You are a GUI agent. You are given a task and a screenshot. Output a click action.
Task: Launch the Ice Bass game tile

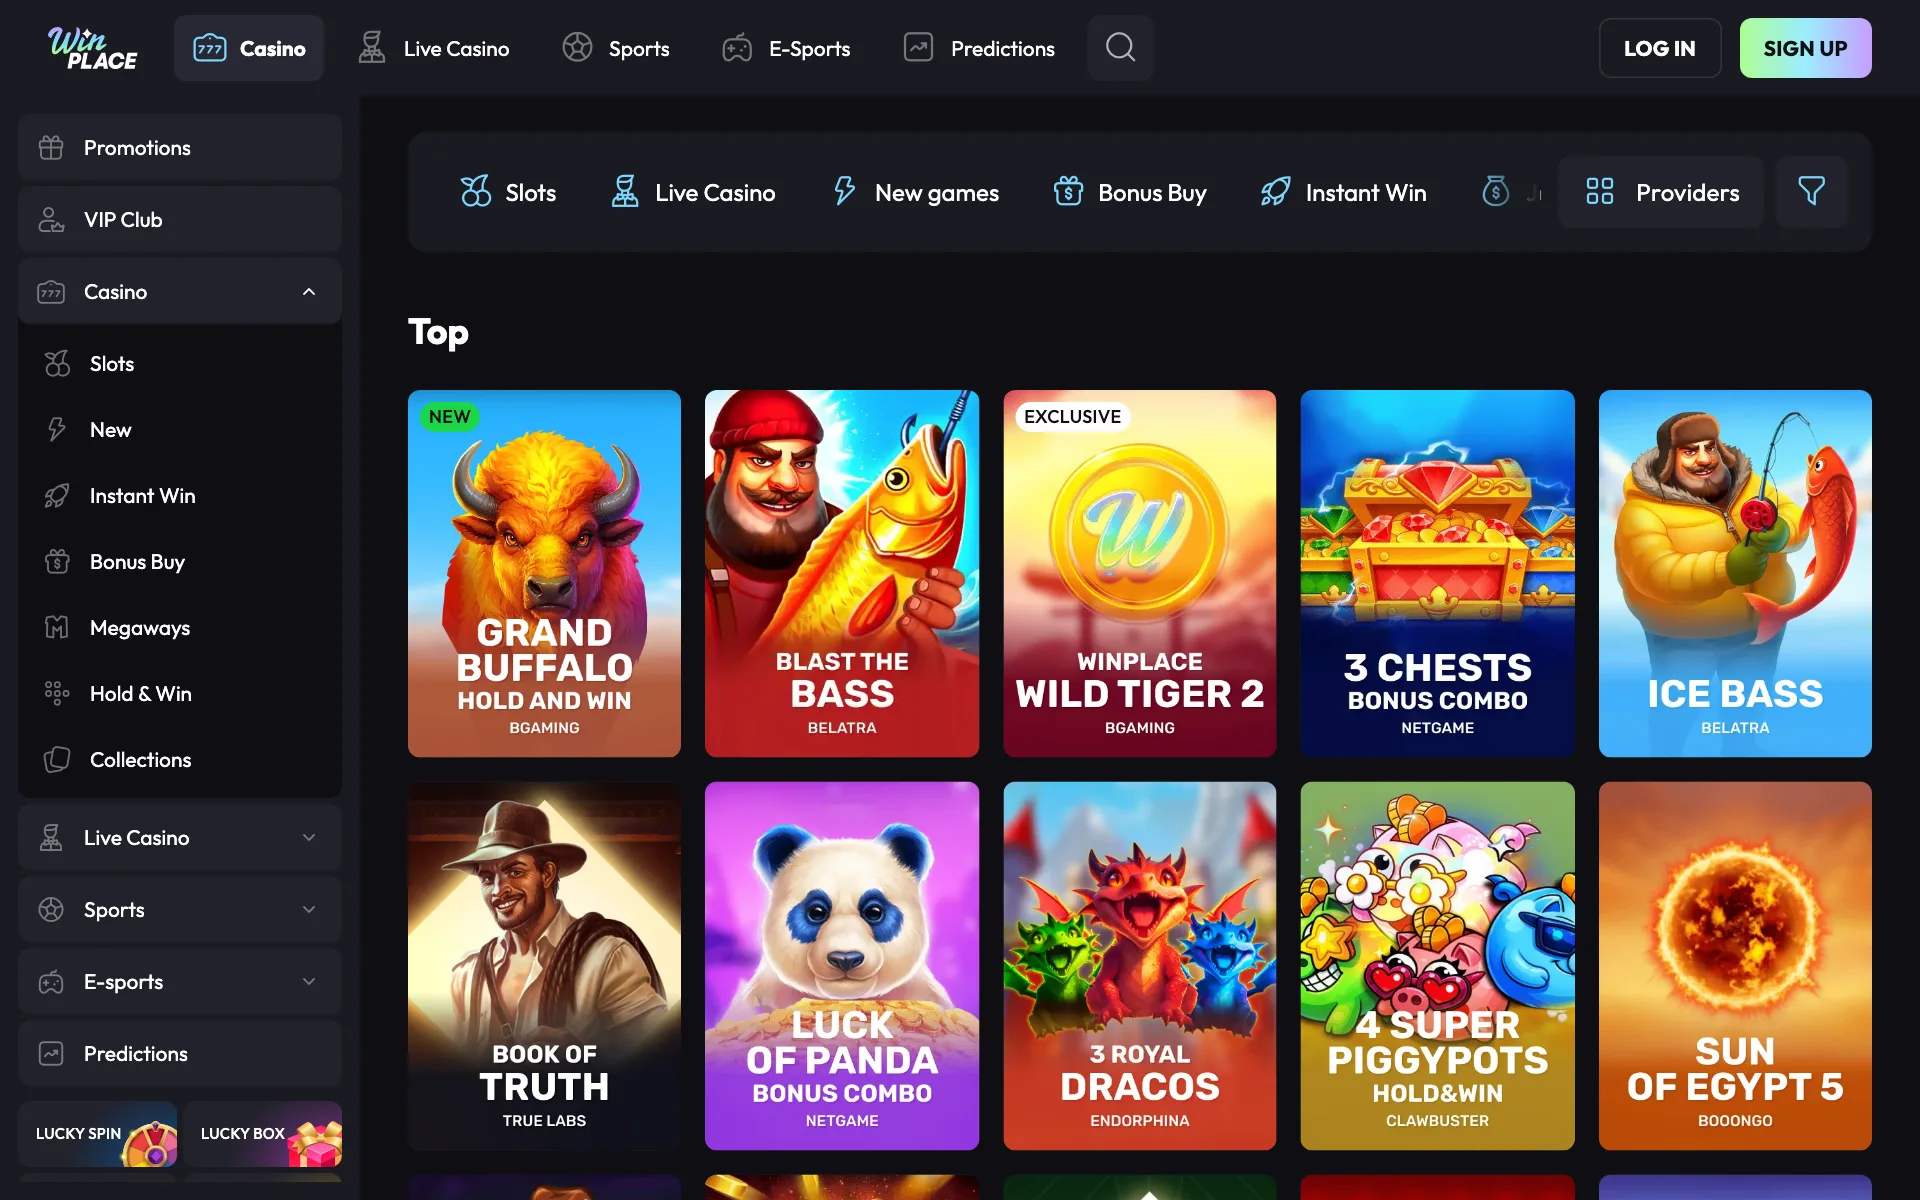pyautogui.click(x=1735, y=573)
